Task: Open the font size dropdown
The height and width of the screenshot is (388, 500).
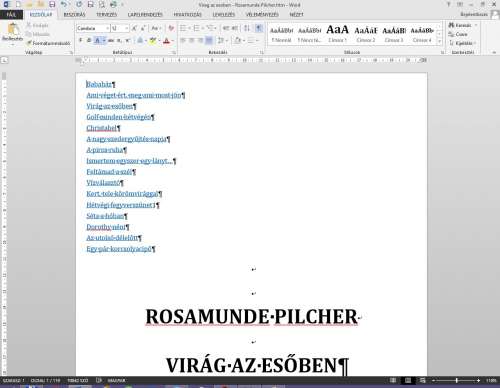Action: [127, 28]
